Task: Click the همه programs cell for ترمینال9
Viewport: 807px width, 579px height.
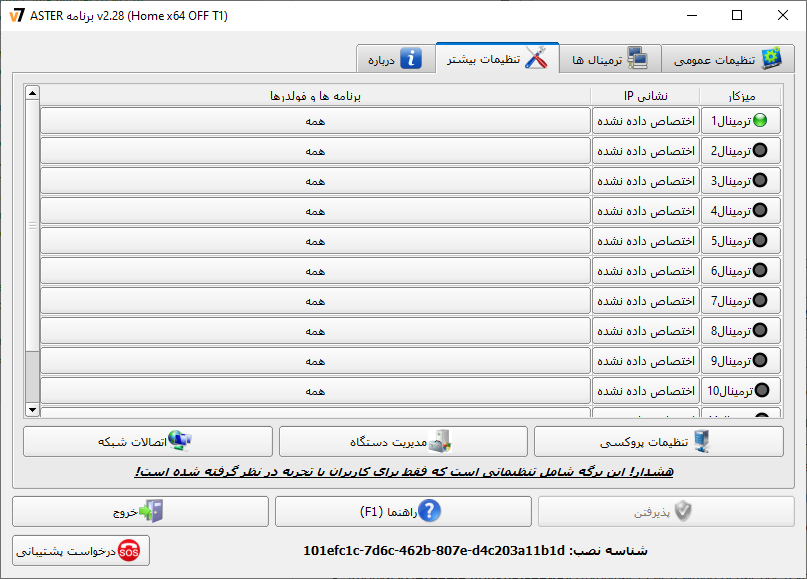Action: (315, 361)
